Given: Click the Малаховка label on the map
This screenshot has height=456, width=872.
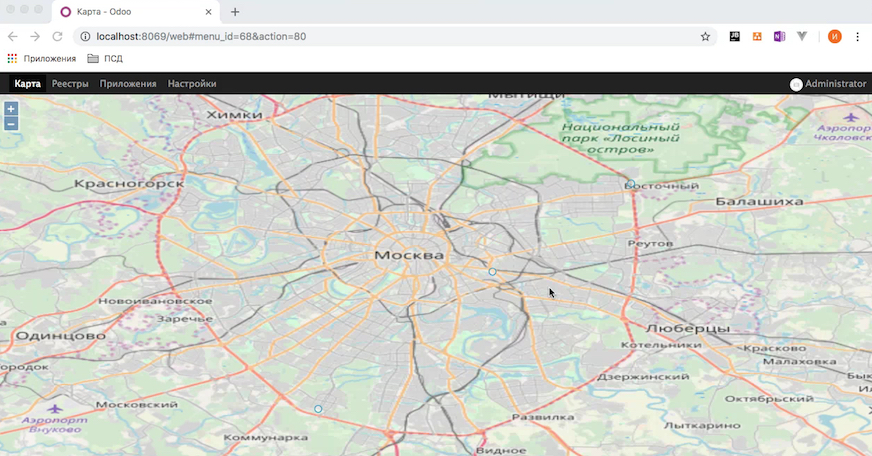Looking at the screenshot, I should coord(800,361).
